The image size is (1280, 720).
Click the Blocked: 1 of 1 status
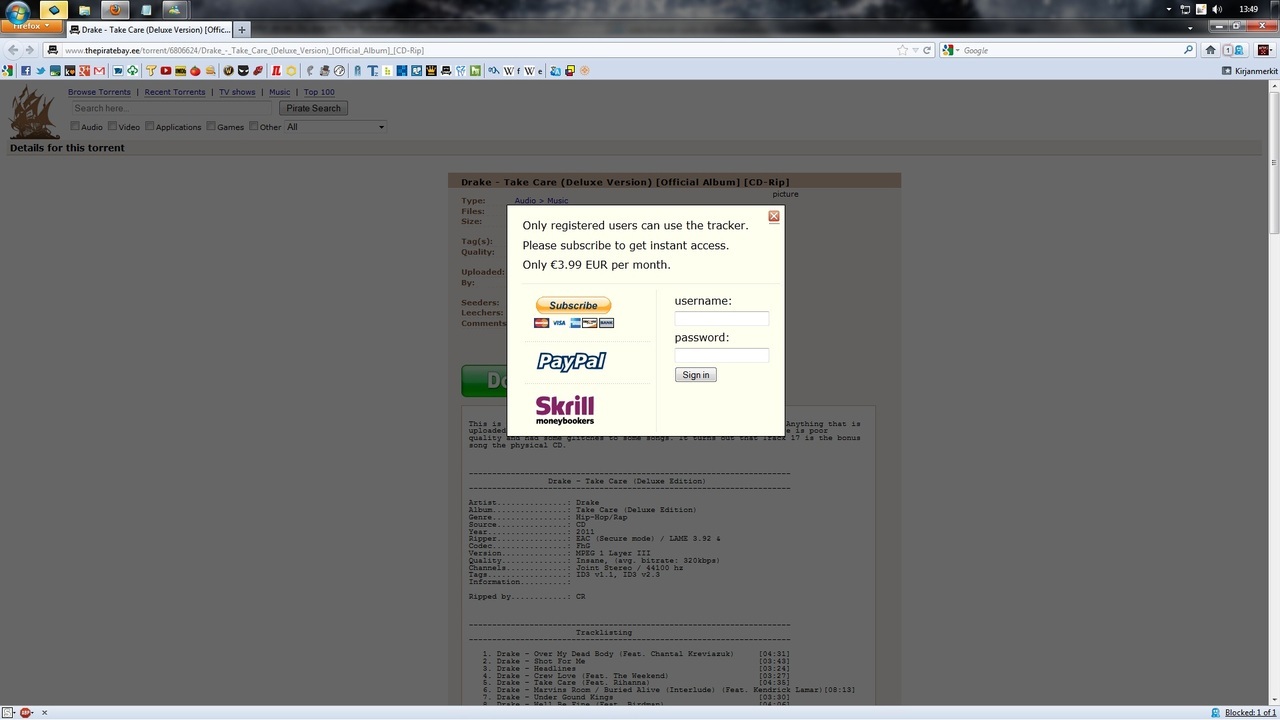[1250, 713]
